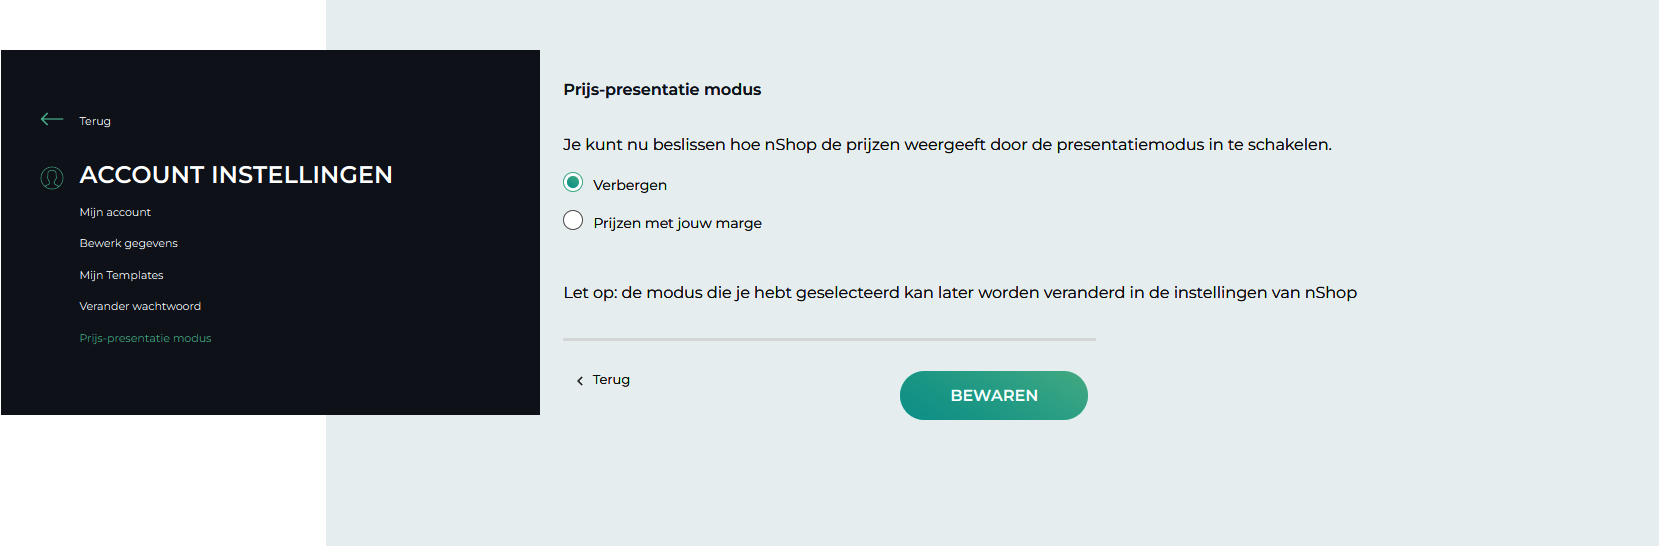Click the Prijzen met jouw marge label
The width and height of the screenshot is (1661, 549).
pyautogui.click(x=678, y=223)
